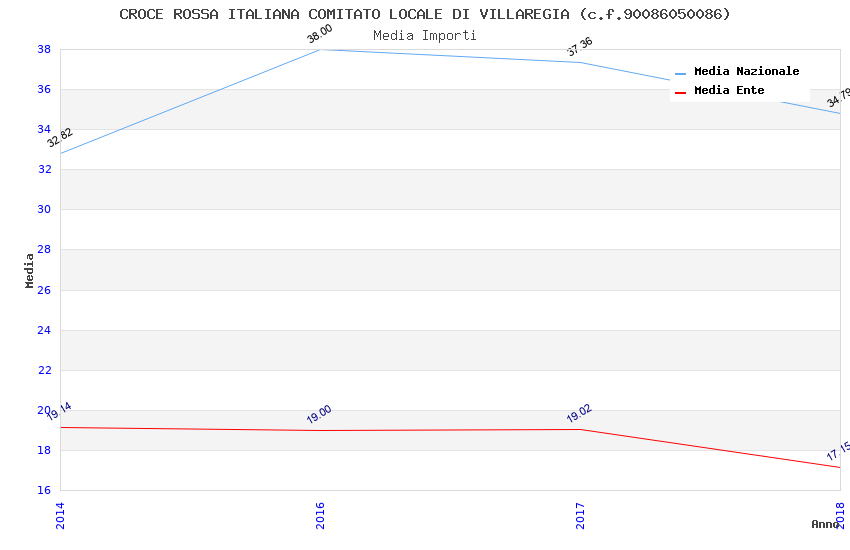Click the y-axis tick value 18
850x550 pixels.
tap(44, 451)
